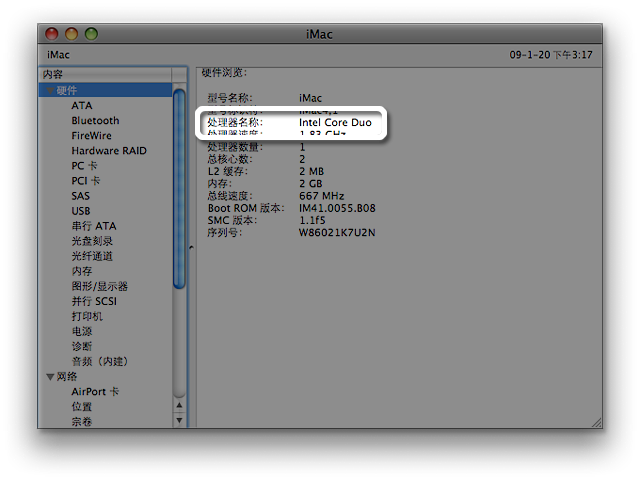This screenshot has height=480, width=640.
Task: Select the AirPort 卡 entry
Action: (95, 392)
